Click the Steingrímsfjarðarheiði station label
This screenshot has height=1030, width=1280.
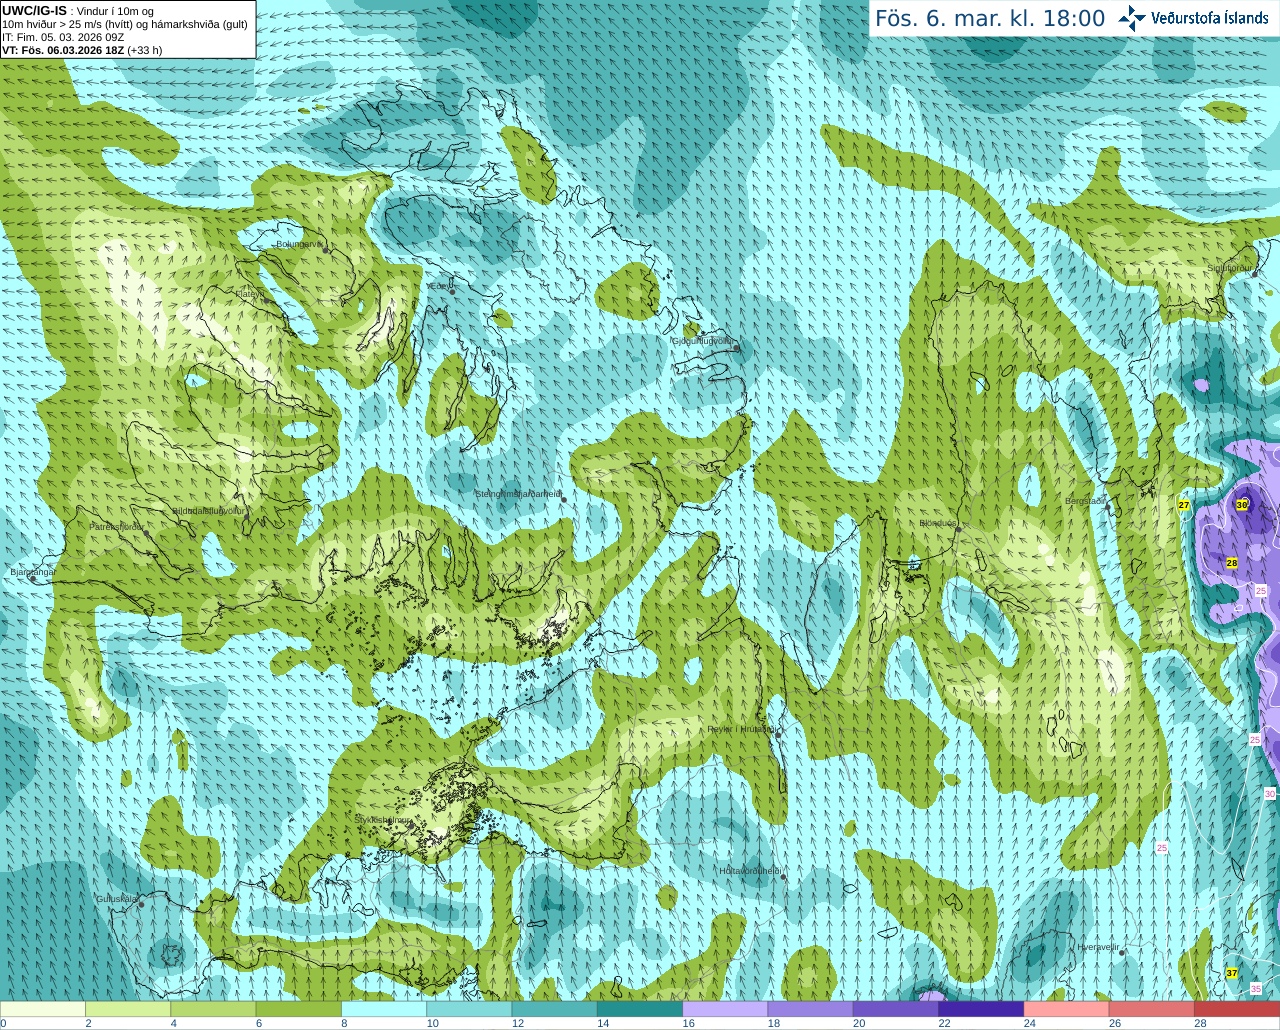click(x=518, y=494)
